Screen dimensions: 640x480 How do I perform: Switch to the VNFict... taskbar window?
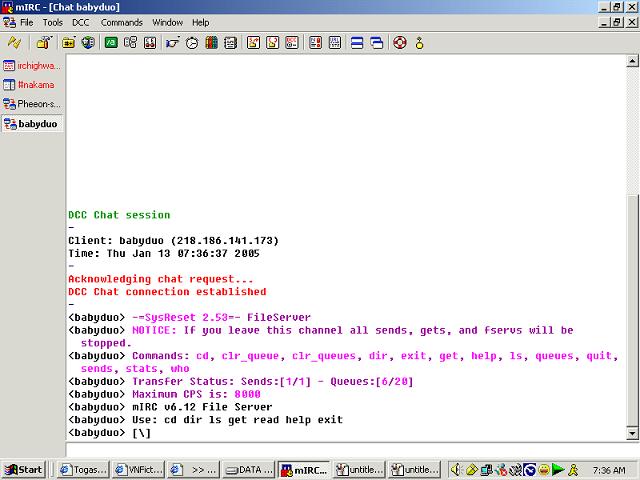click(138, 470)
